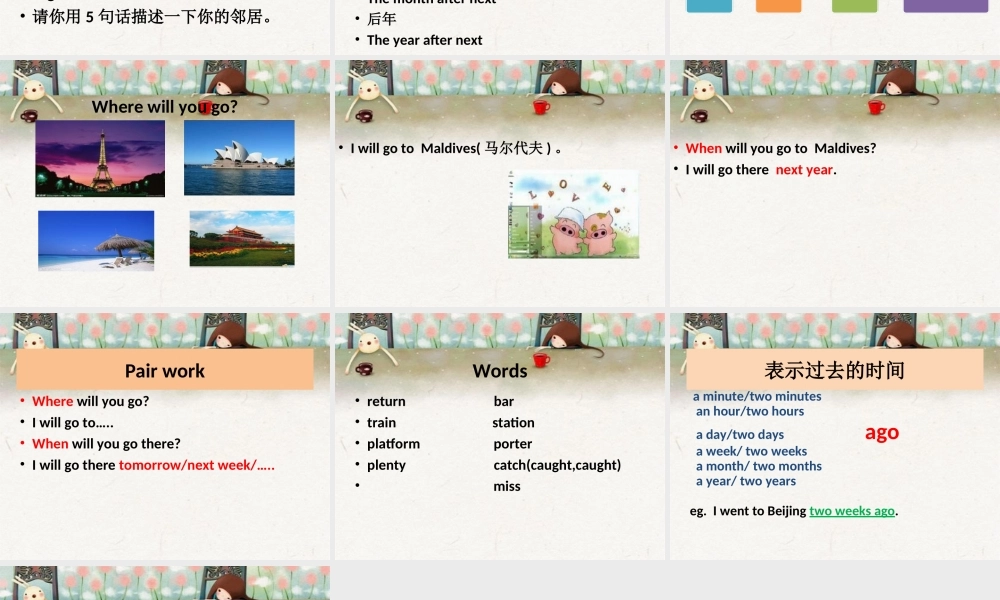Click the Eiffel Tower photo
The image size is (1000, 600).
pos(99,157)
